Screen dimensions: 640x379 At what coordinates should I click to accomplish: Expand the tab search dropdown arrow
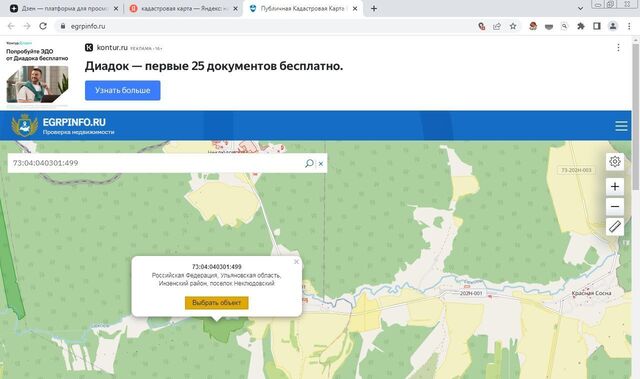(580, 8)
